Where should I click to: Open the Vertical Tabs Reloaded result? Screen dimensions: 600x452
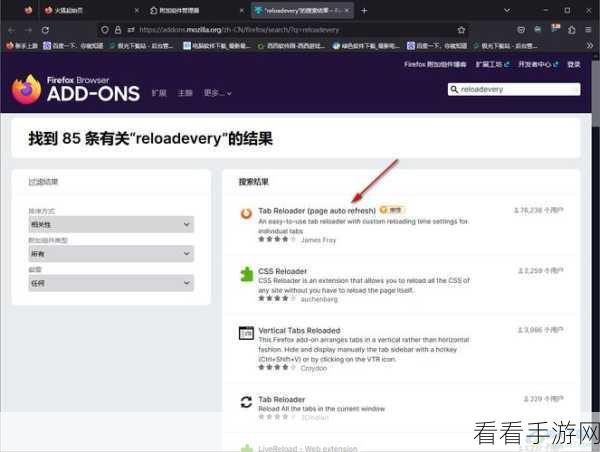pos(299,331)
